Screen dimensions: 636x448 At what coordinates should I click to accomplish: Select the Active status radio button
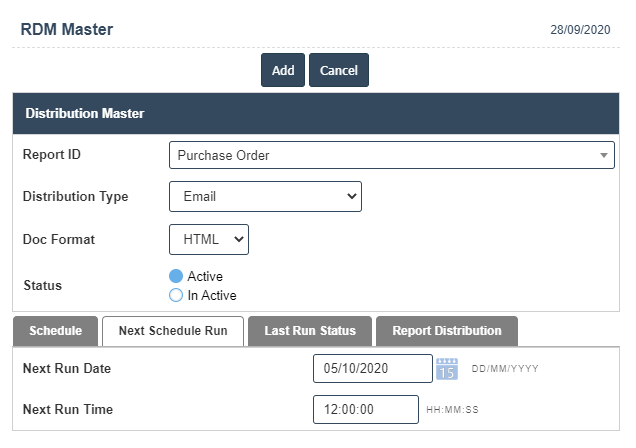(x=176, y=276)
